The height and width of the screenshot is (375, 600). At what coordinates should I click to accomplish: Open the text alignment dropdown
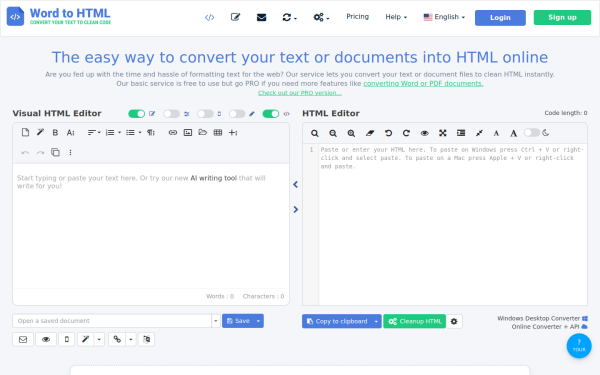(x=94, y=132)
